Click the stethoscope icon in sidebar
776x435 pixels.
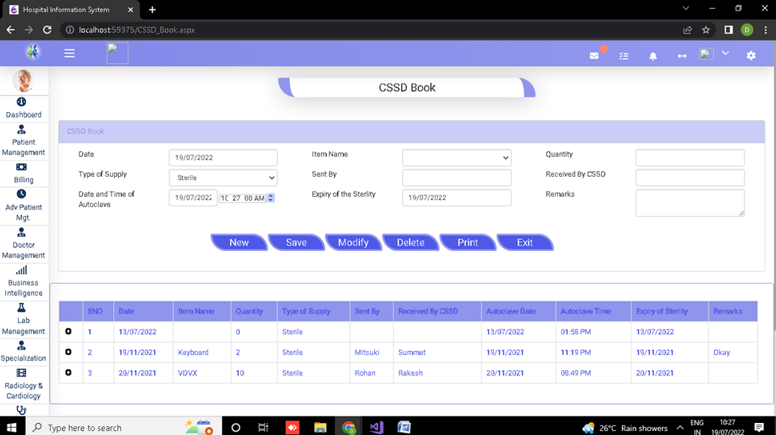coord(21,410)
